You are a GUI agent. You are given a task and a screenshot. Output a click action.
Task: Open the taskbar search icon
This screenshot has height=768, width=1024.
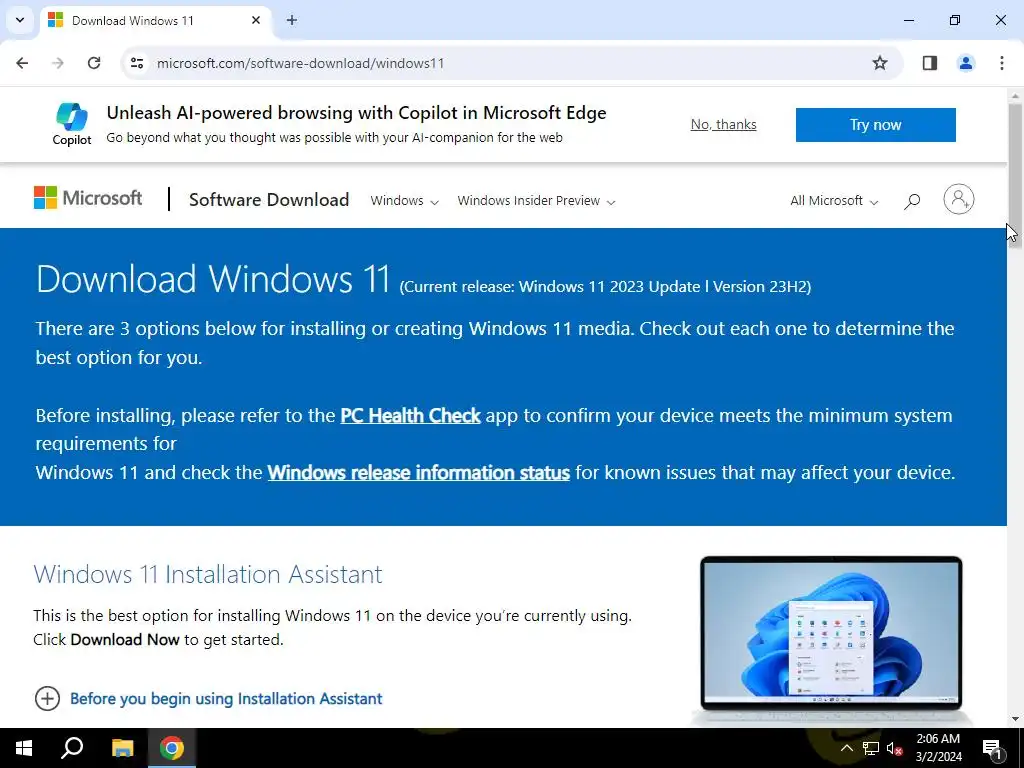[72, 748]
